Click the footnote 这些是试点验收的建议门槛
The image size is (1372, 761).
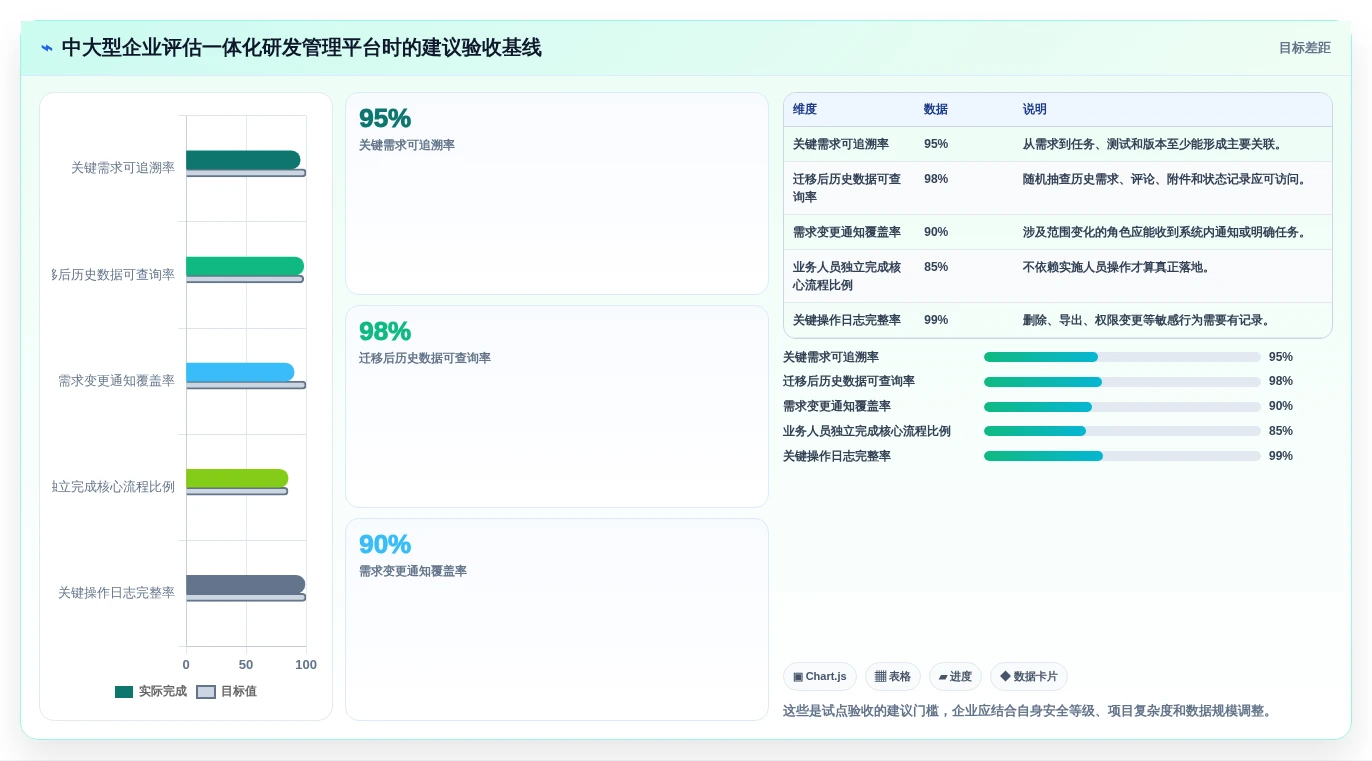[1027, 711]
